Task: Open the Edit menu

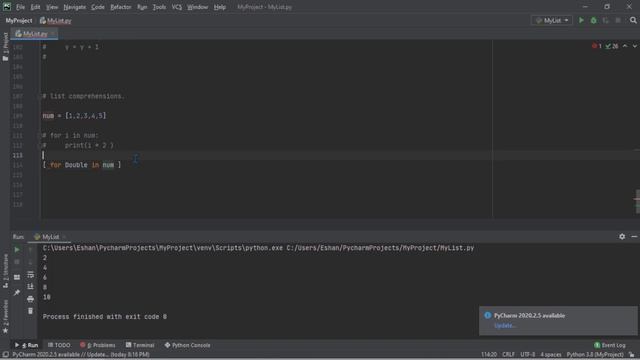Action: pos(36,7)
